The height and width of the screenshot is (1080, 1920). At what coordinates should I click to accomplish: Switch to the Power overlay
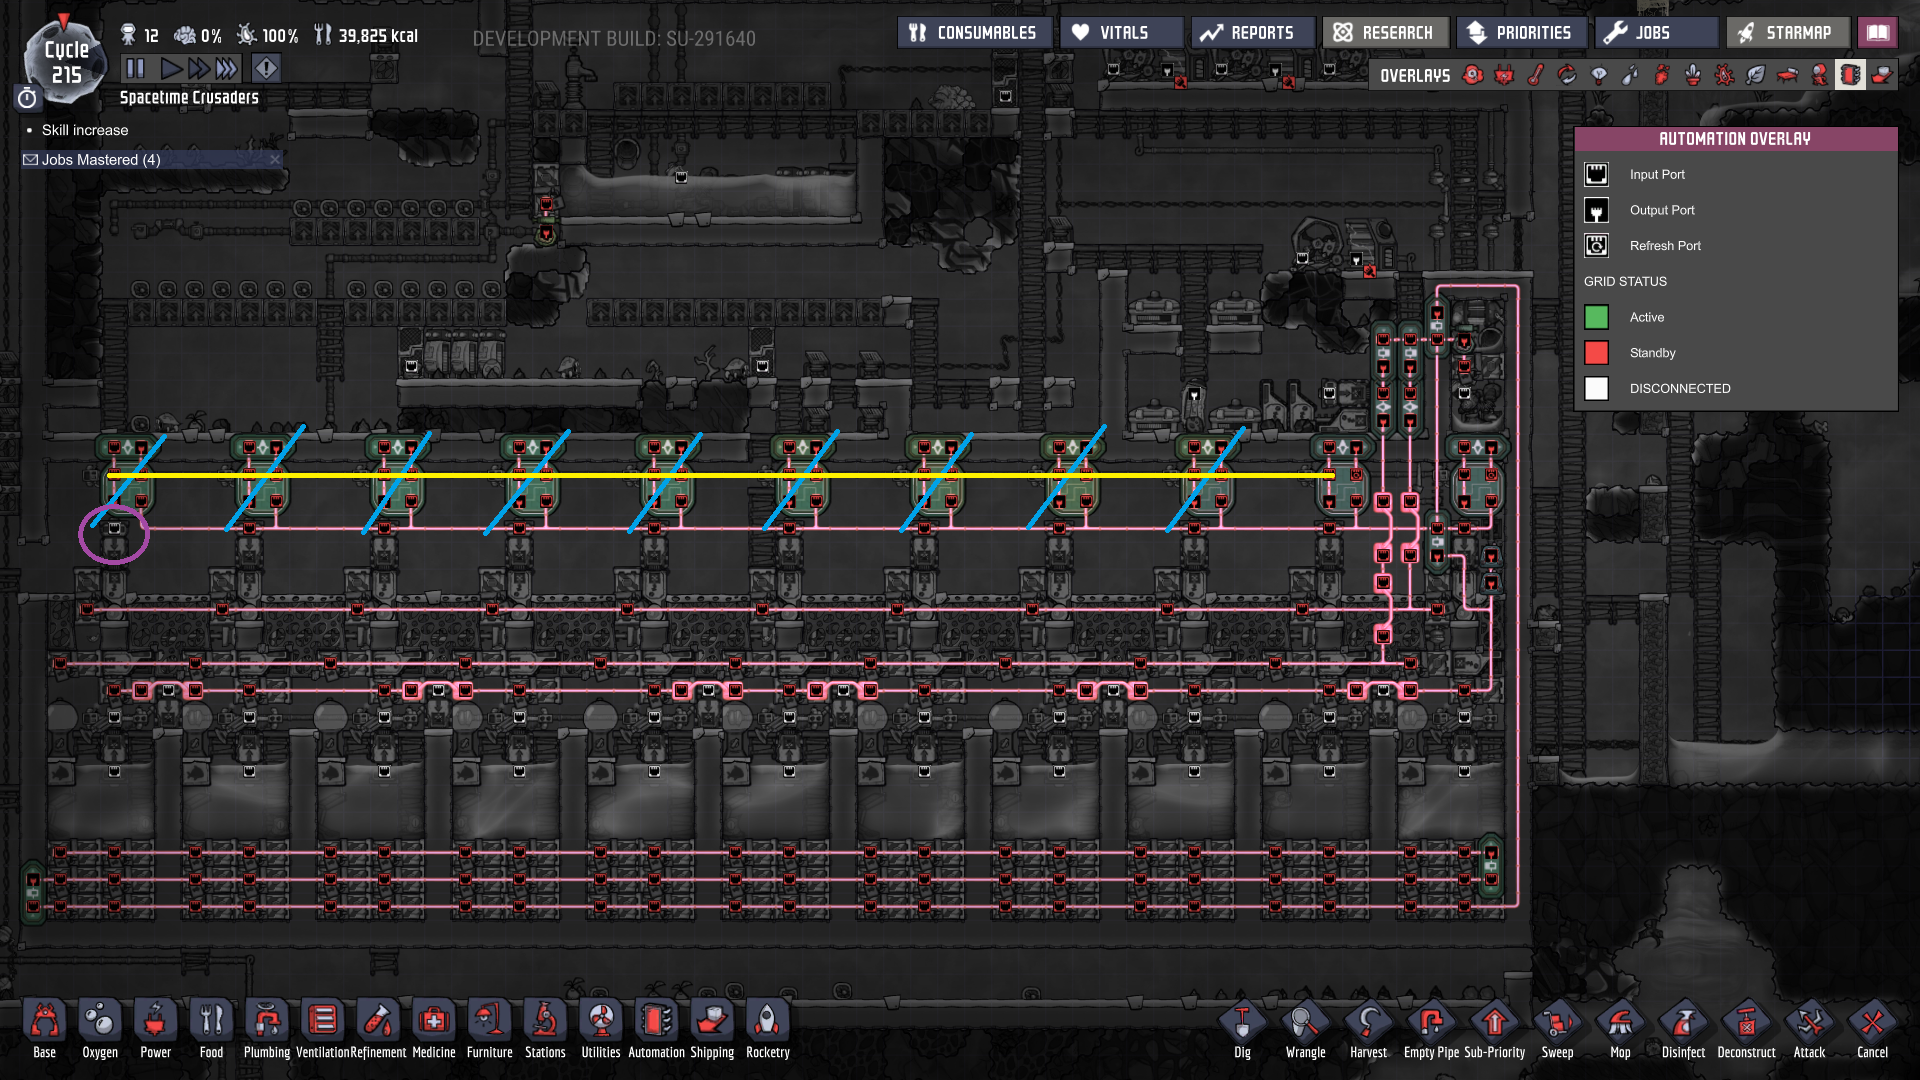click(x=1504, y=75)
